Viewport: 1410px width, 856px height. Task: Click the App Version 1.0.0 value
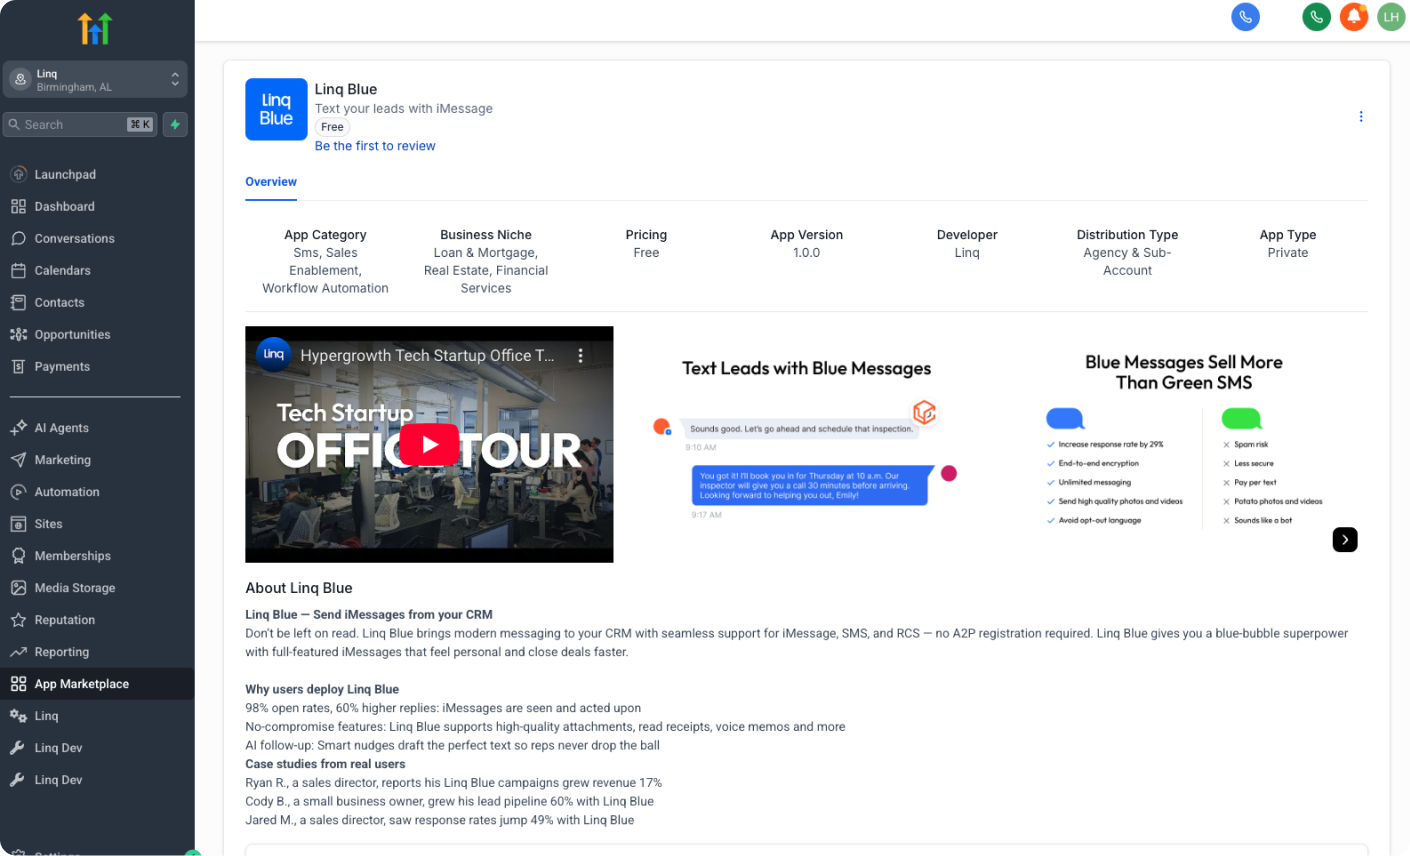point(806,253)
